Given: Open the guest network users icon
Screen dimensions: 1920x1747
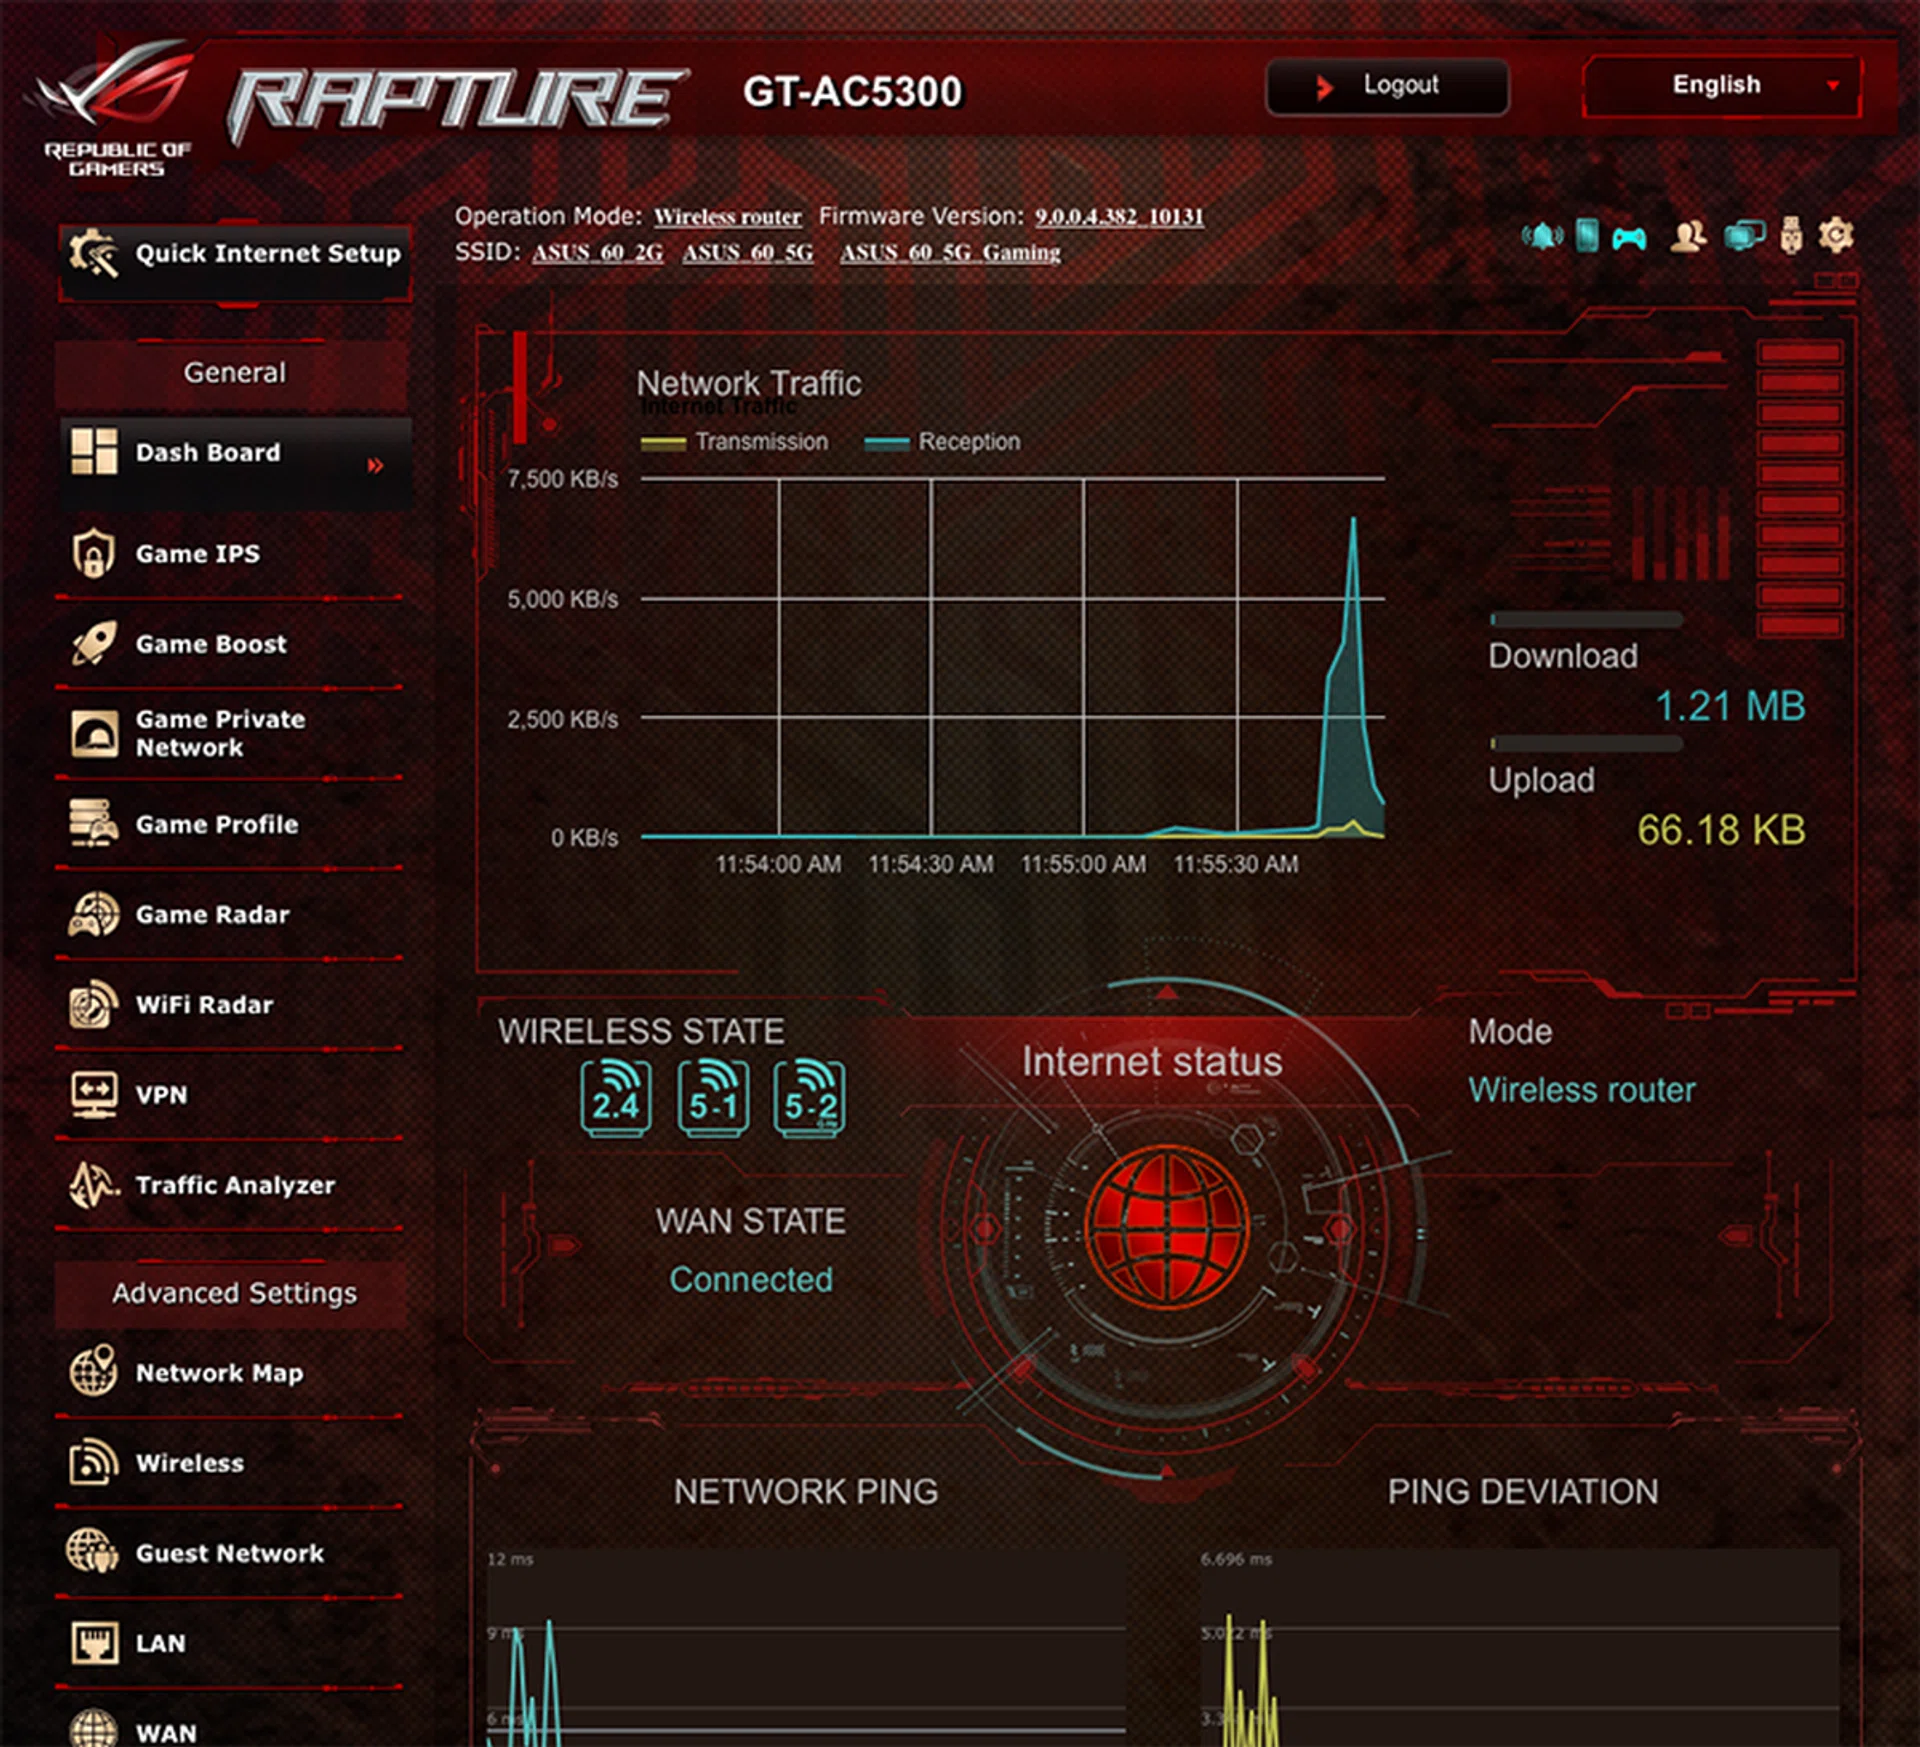Looking at the screenshot, I should (x=1688, y=236).
